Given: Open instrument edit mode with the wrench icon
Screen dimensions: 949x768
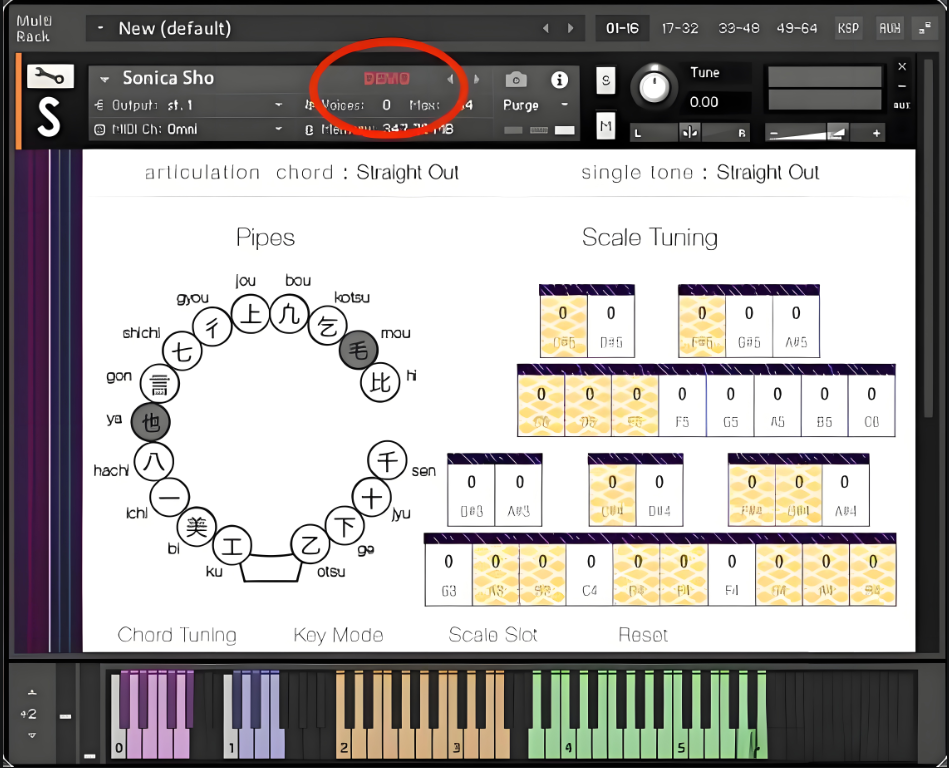Looking at the screenshot, I should click(x=49, y=76).
